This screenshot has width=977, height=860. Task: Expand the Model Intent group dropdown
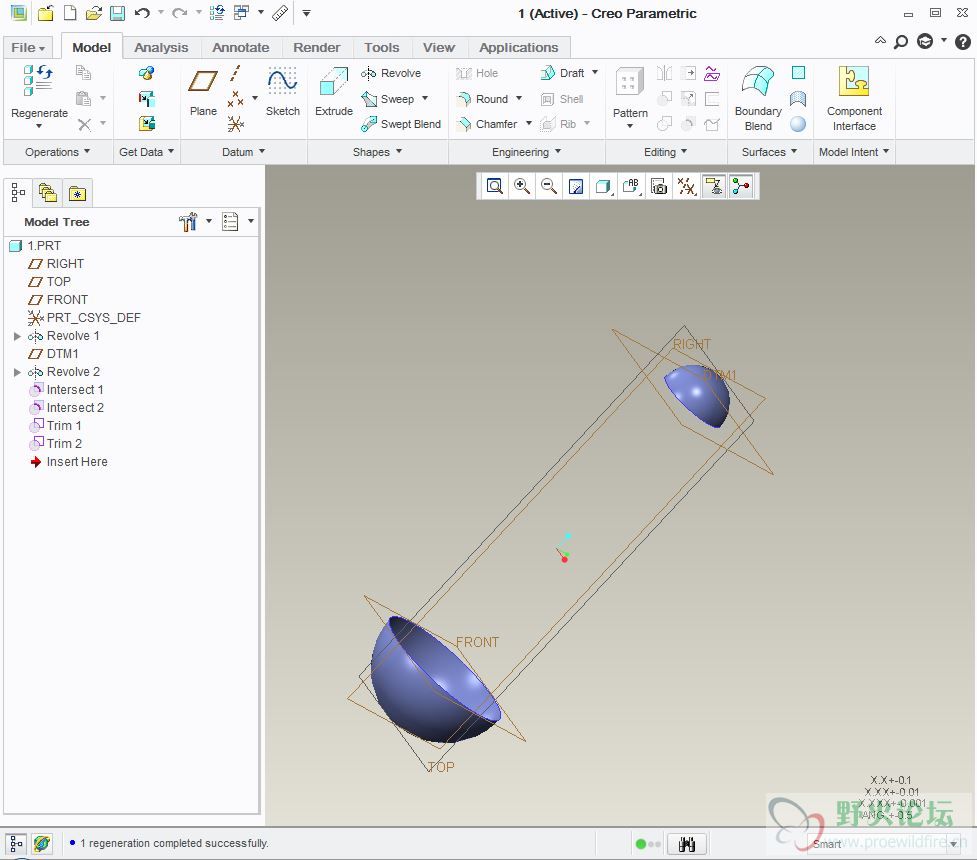[854, 152]
